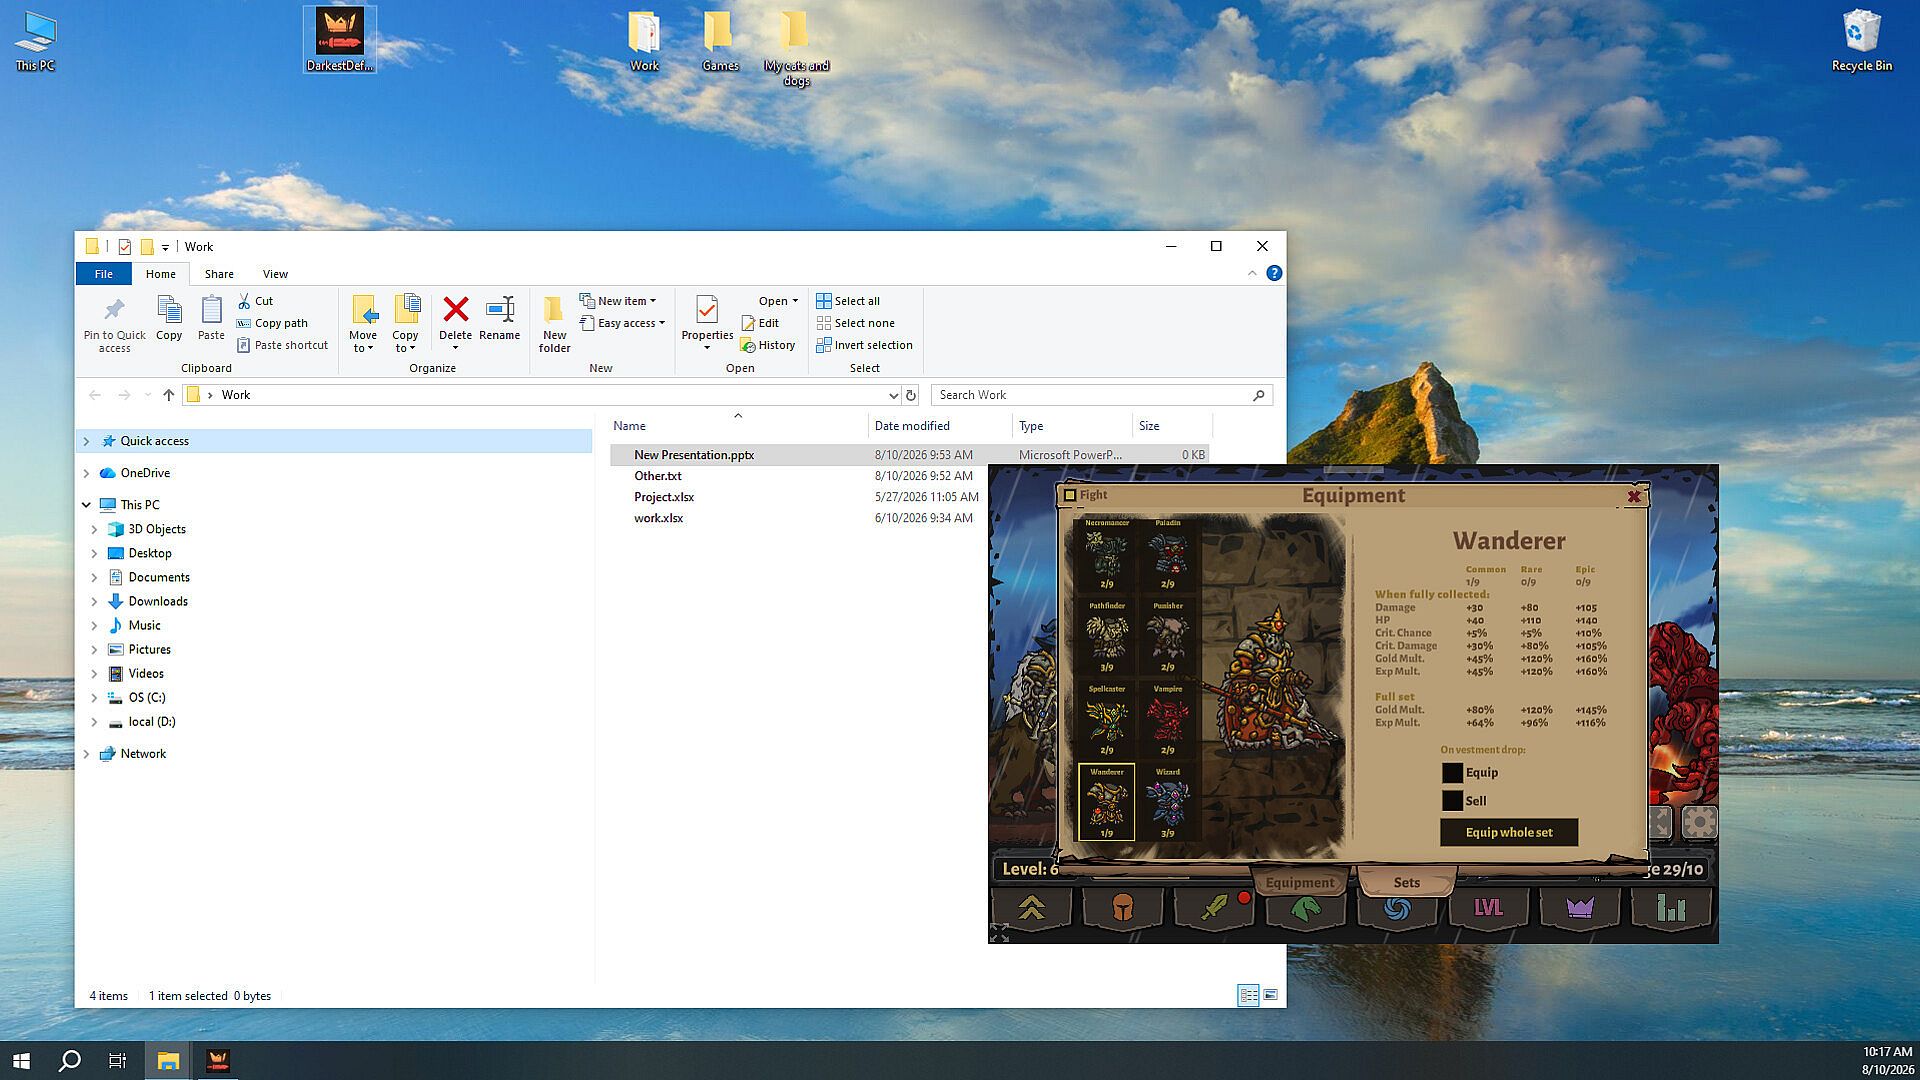The width and height of the screenshot is (1920, 1080).
Task: Switch to the Home ribbon tab
Action: click(x=160, y=274)
